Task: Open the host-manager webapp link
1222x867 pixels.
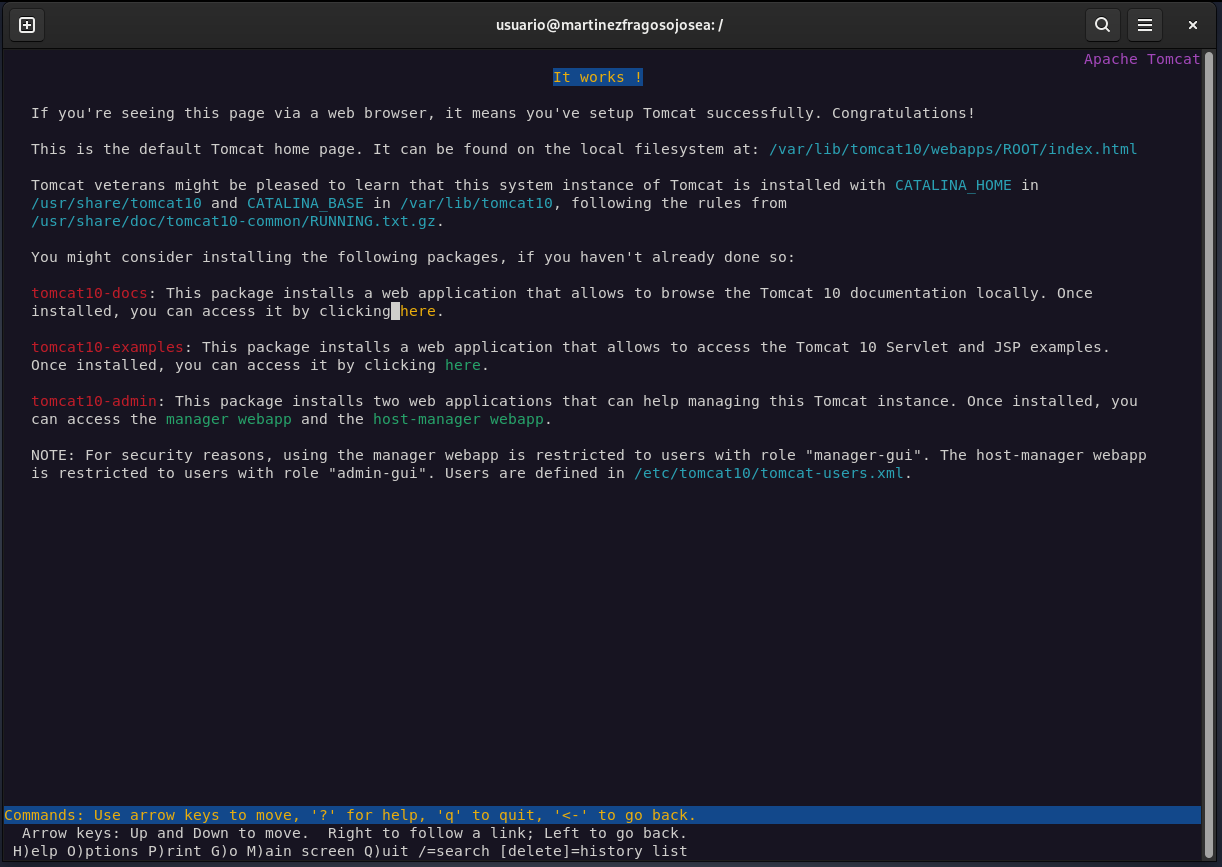Action: tap(458, 419)
